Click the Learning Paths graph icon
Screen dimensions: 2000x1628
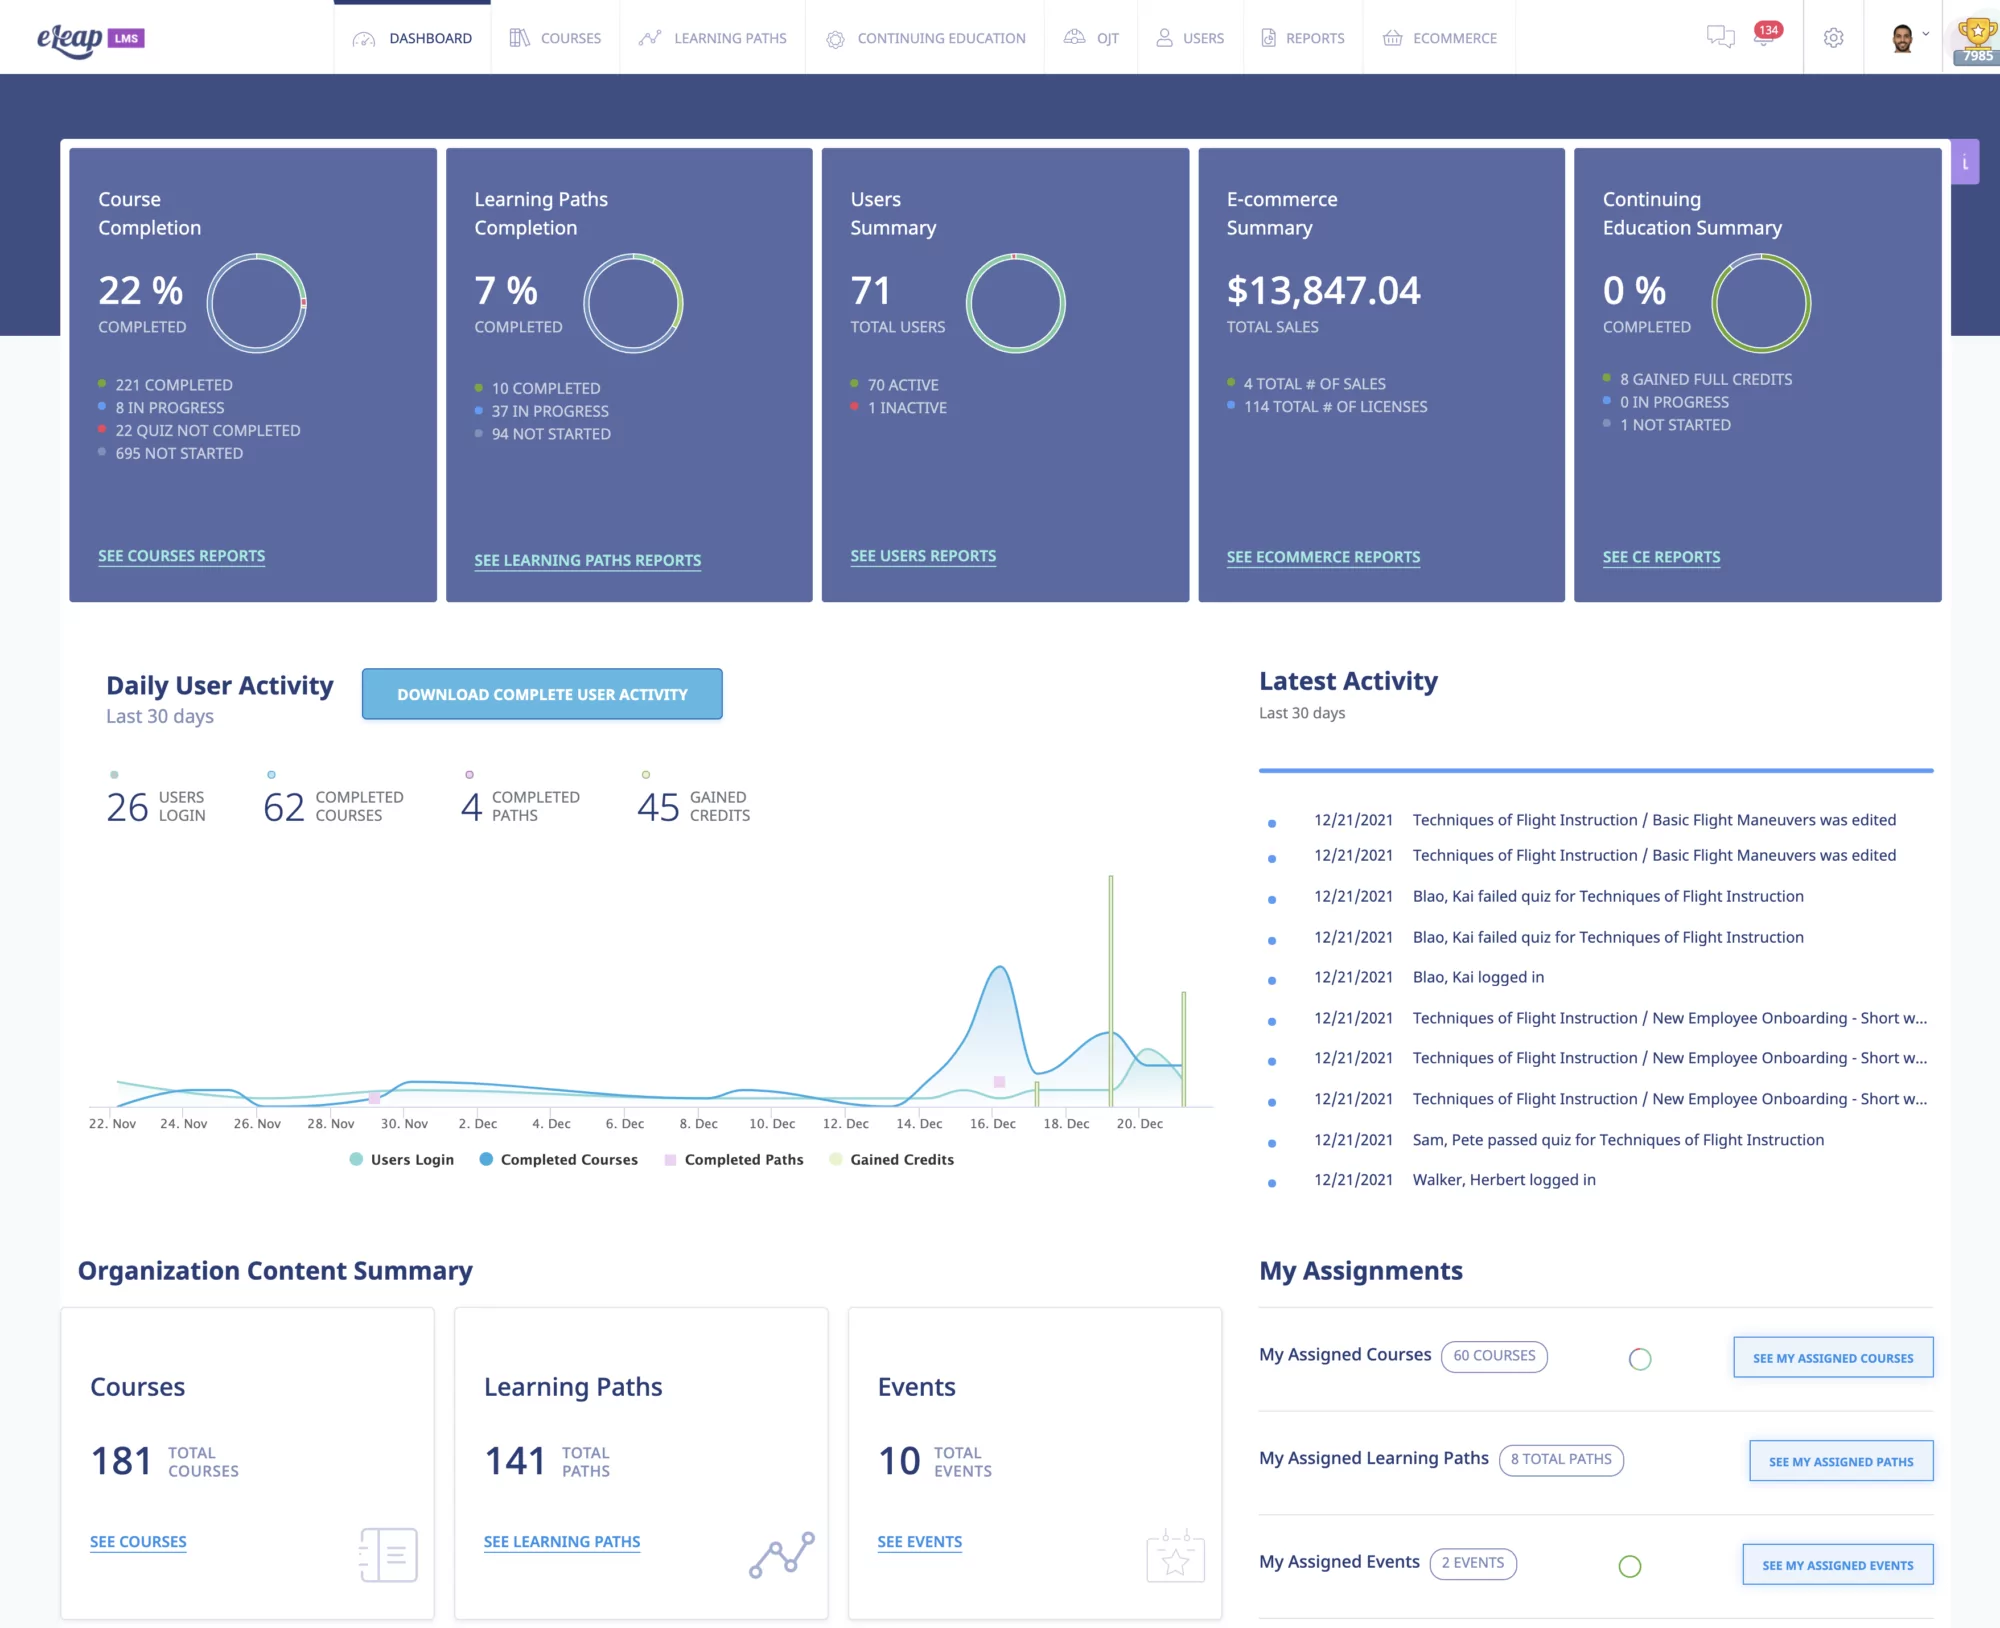[650, 38]
